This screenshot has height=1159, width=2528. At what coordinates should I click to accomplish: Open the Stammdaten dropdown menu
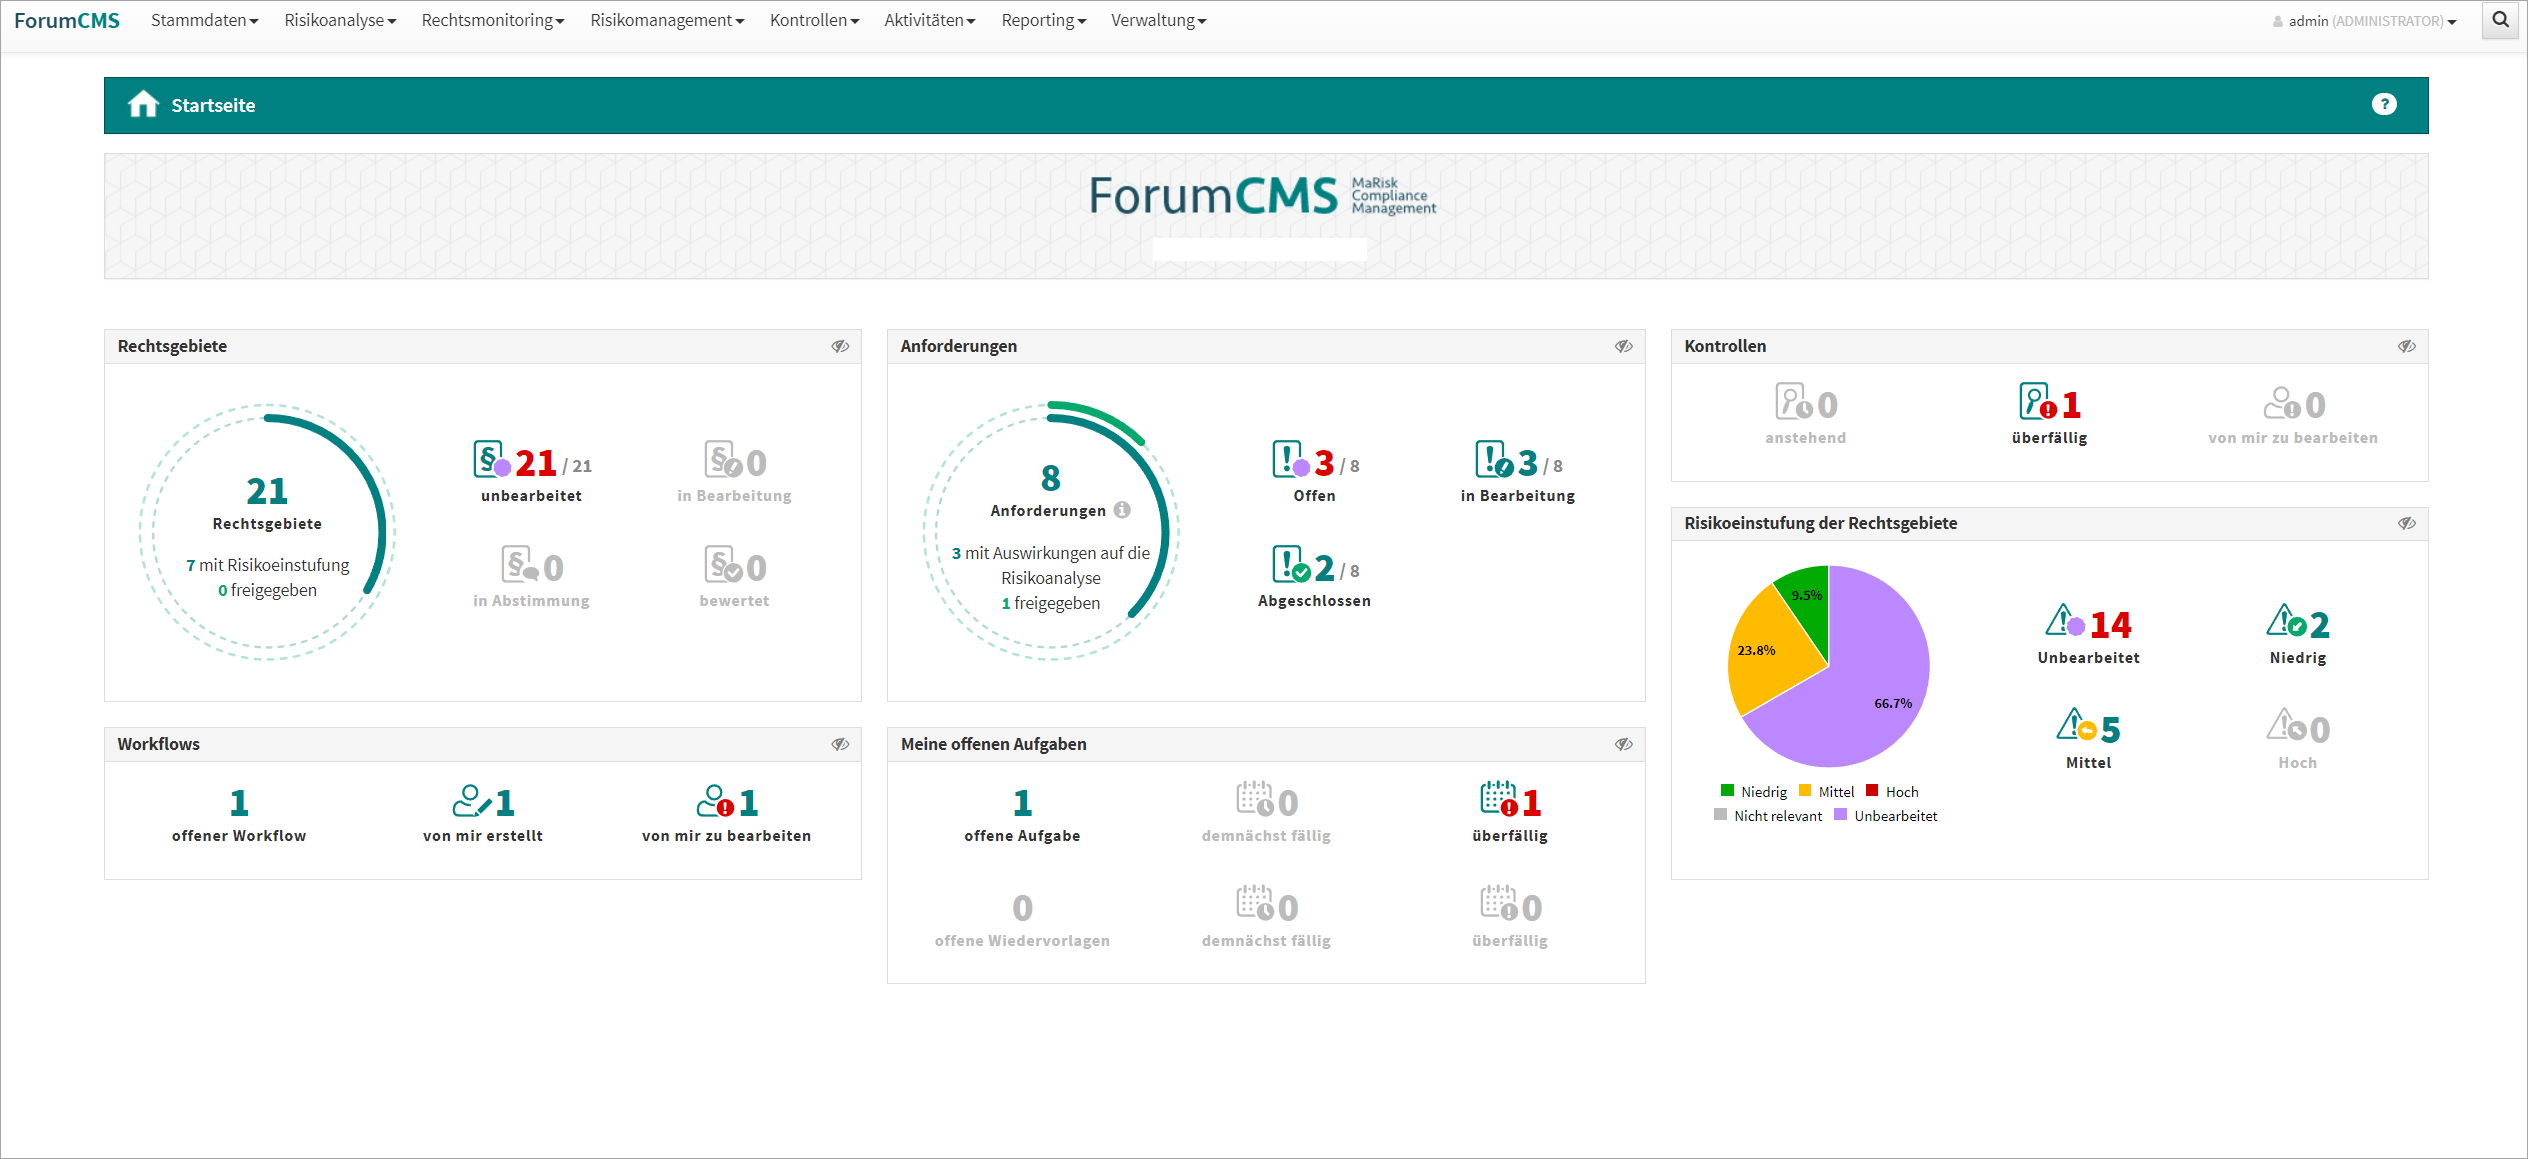[204, 20]
